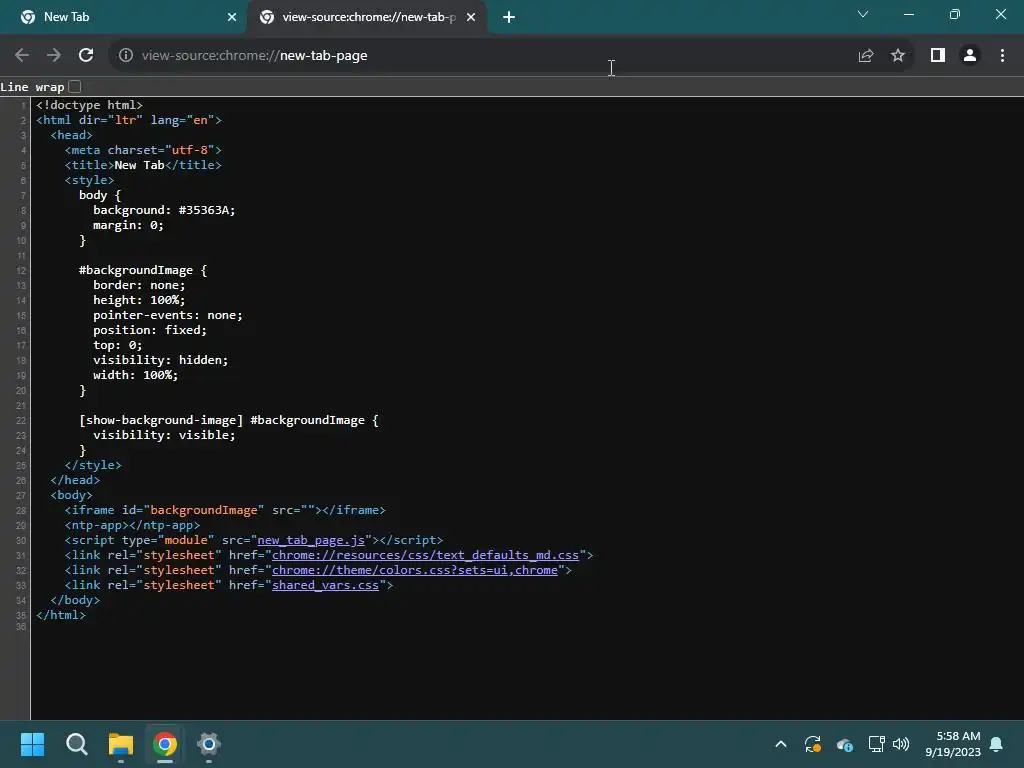Open the text_defaults_md.css link
The width and height of the screenshot is (1024, 768).
(x=425, y=555)
